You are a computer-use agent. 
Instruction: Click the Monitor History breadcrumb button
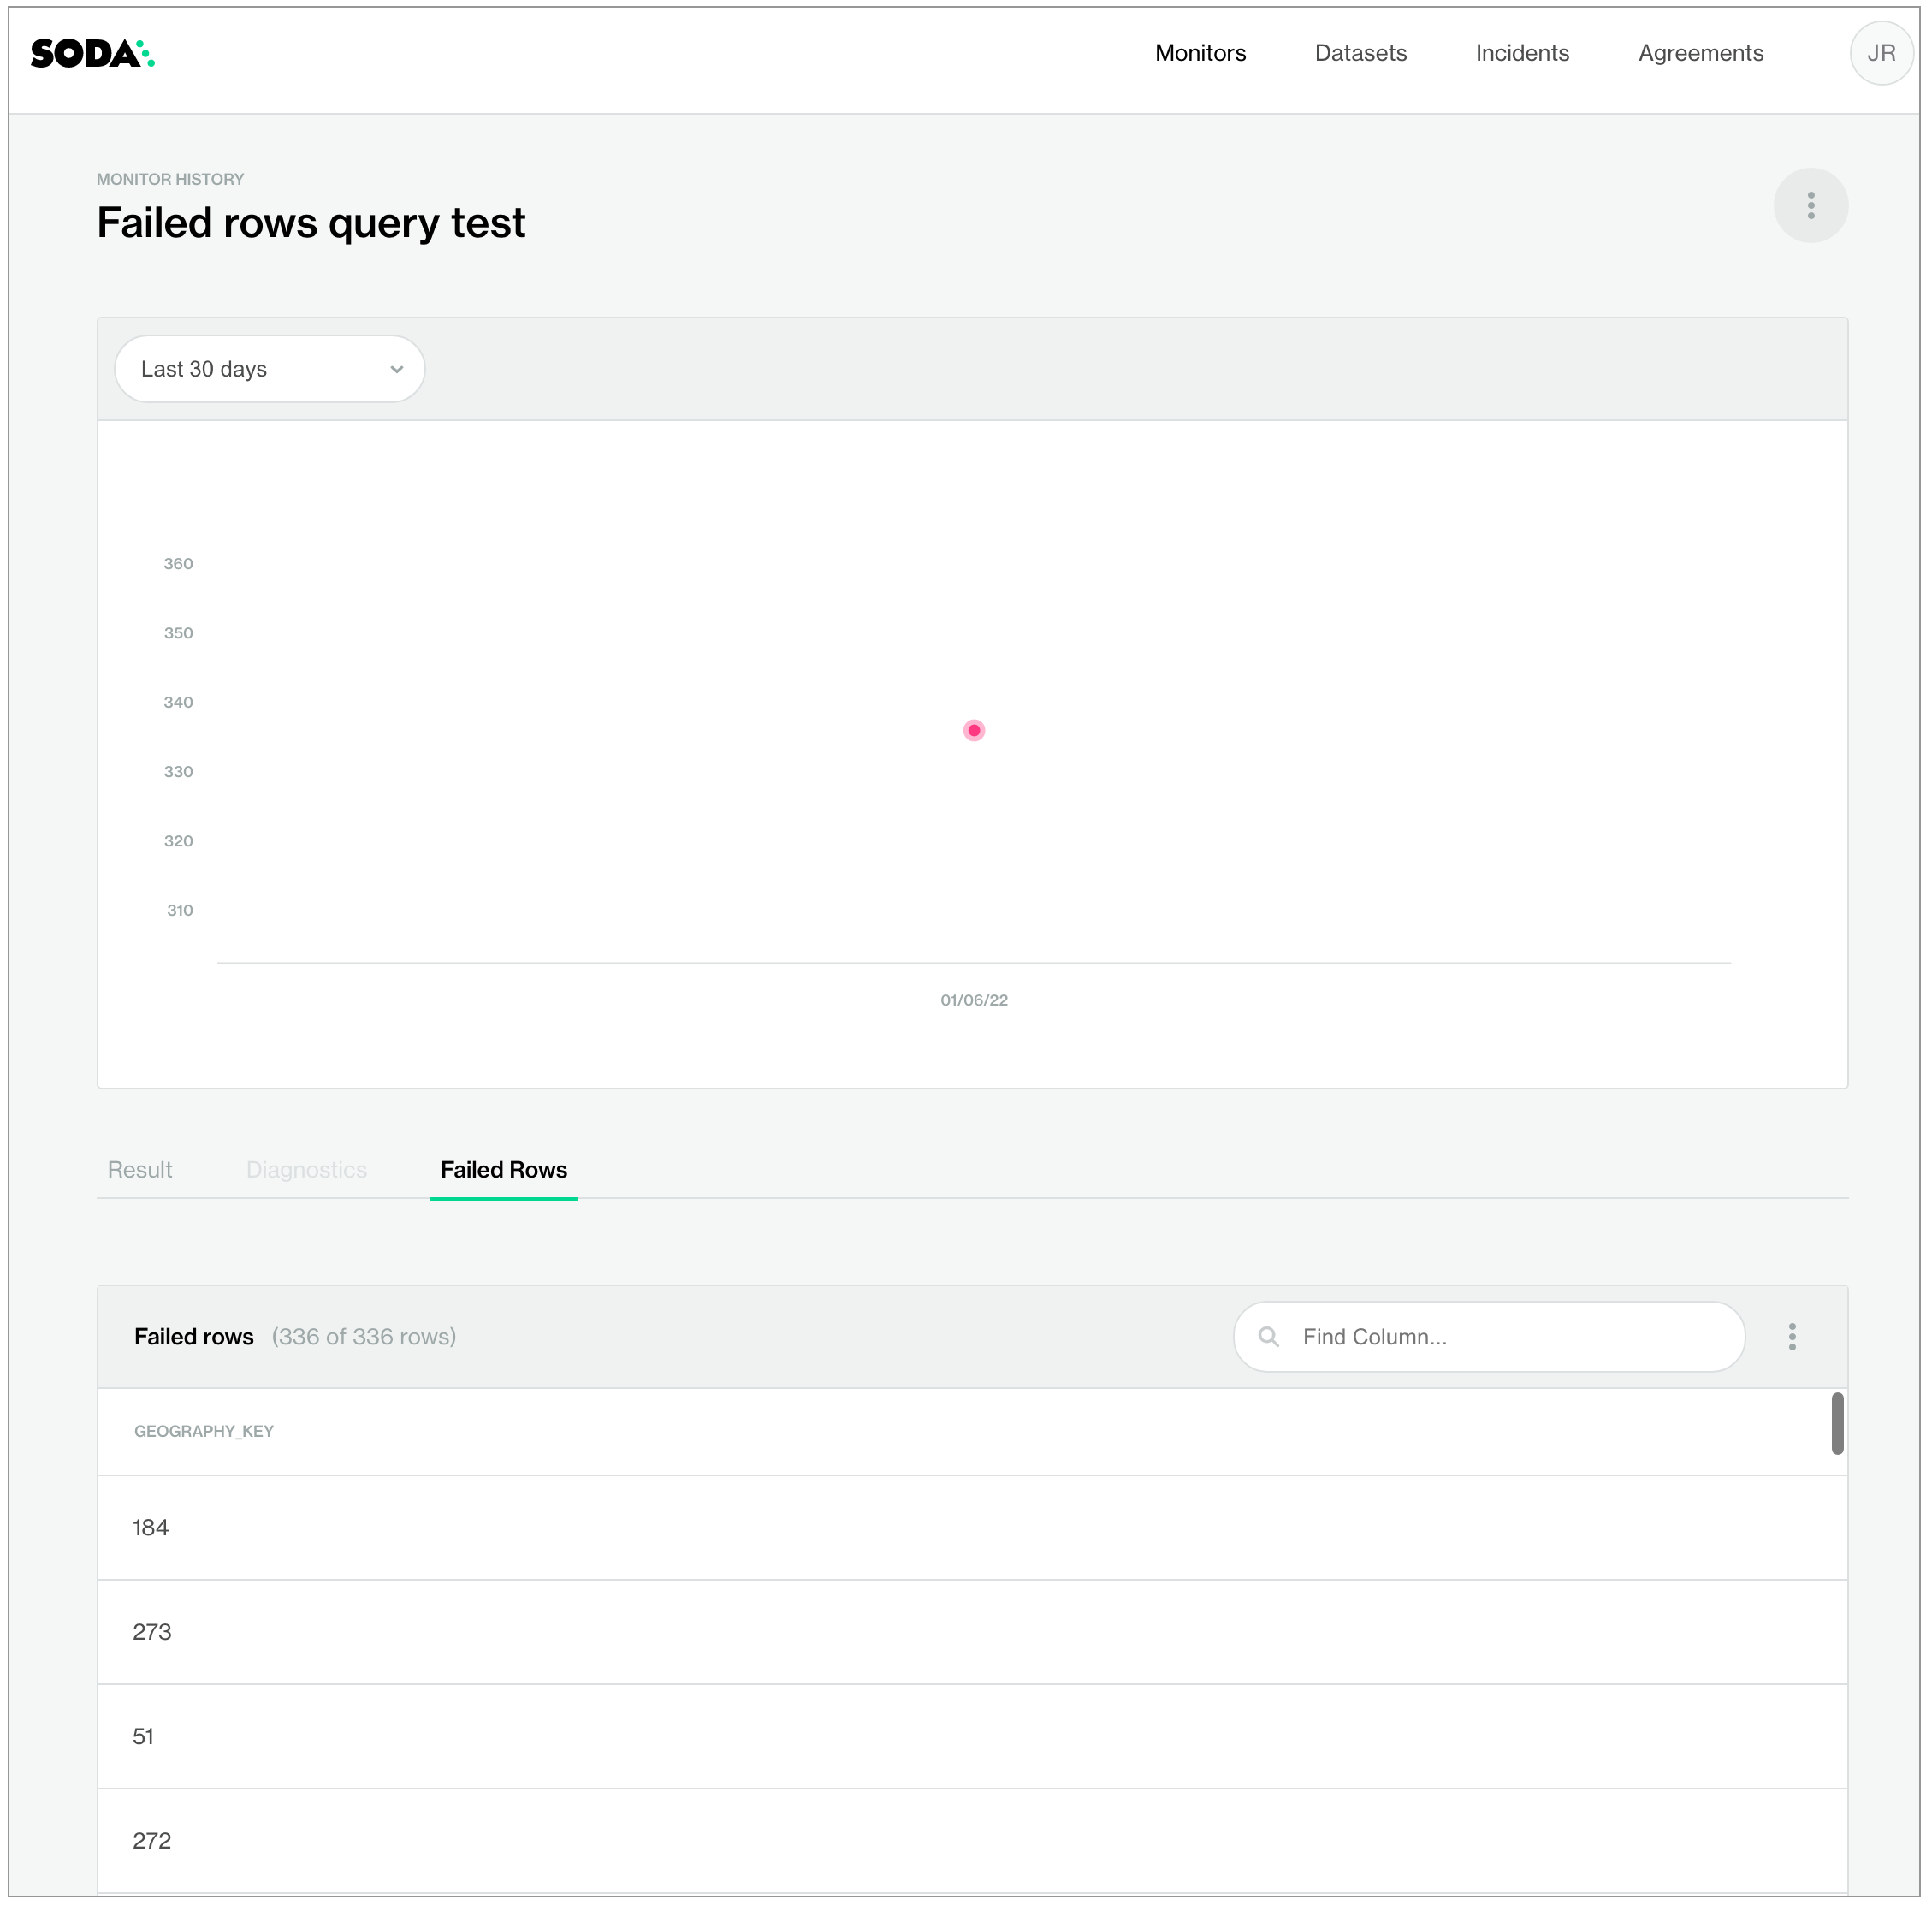pos(171,180)
